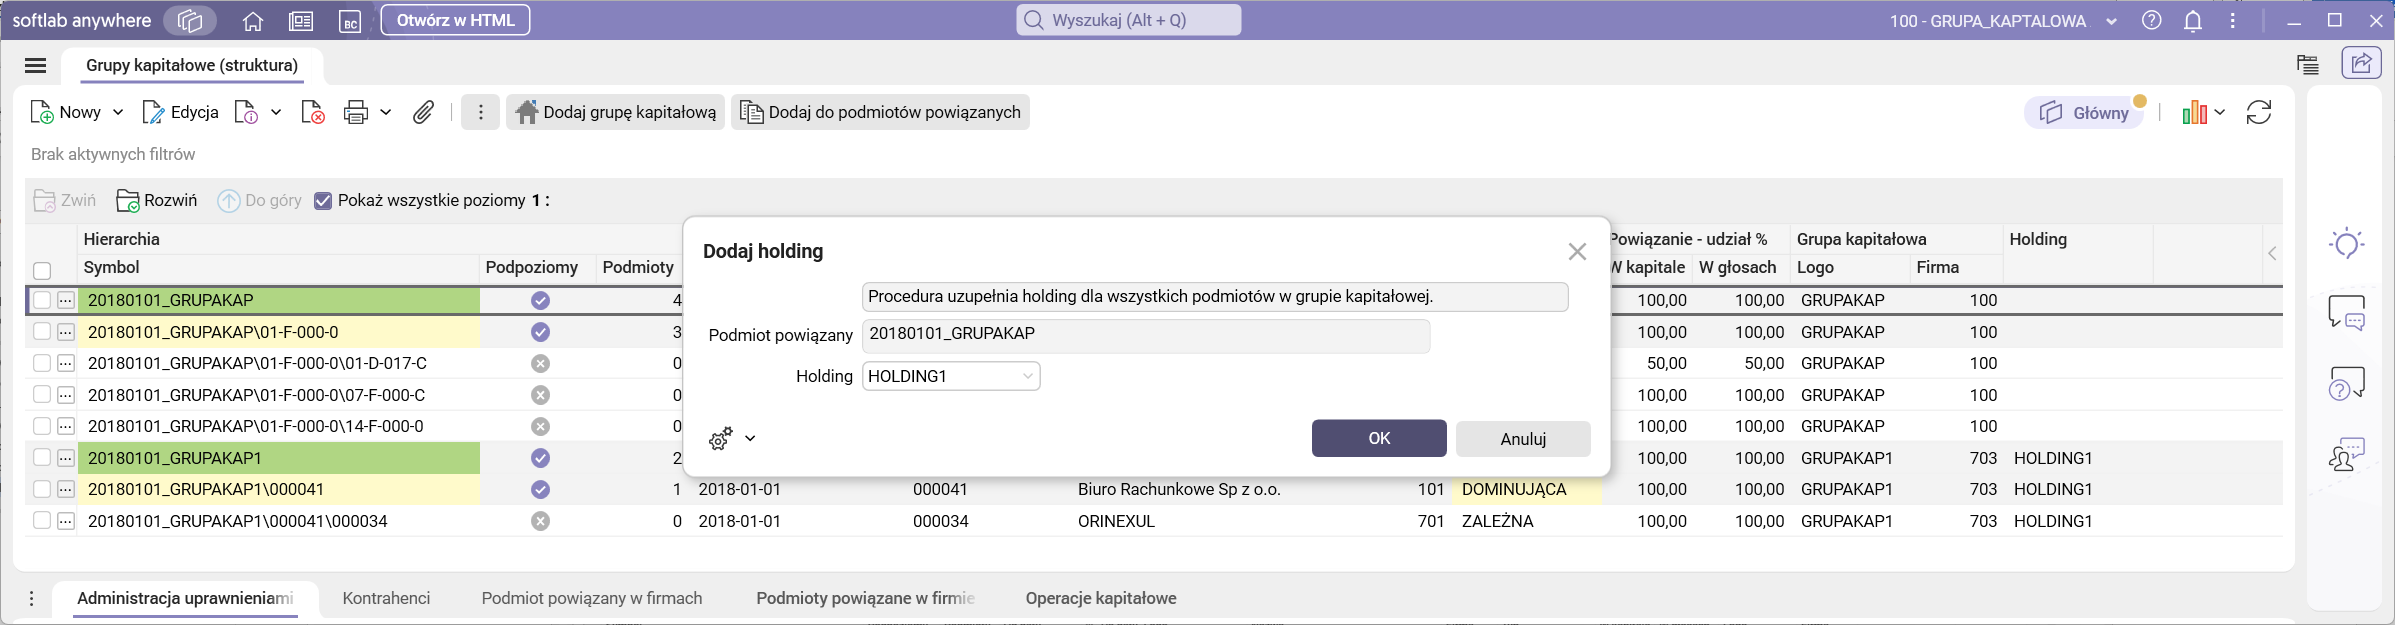Image resolution: width=2395 pixels, height=625 pixels.
Task: Click the Wyszukaj search field
Action: click(1129, 20)
